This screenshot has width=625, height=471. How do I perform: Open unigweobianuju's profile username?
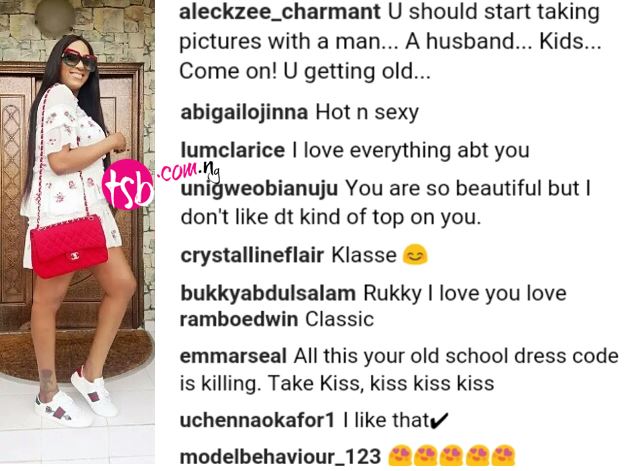(x=259, y=188)
